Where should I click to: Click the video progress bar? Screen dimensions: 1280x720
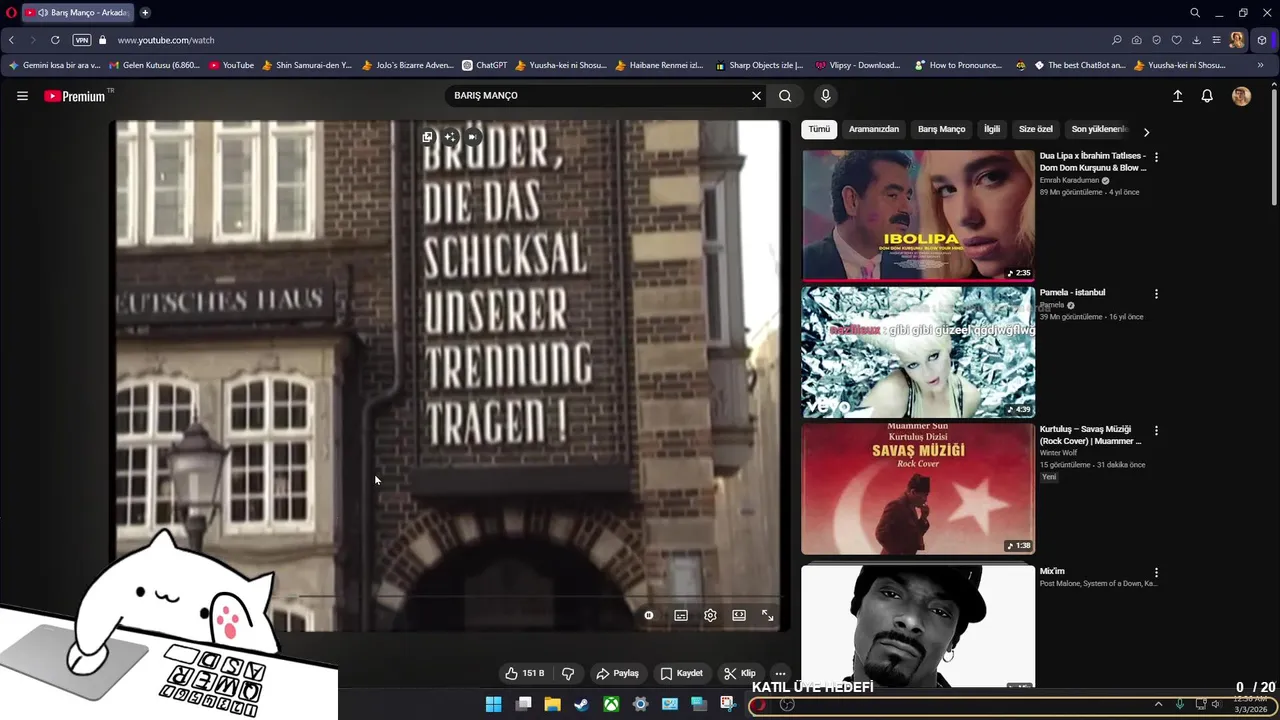(449, 597)
